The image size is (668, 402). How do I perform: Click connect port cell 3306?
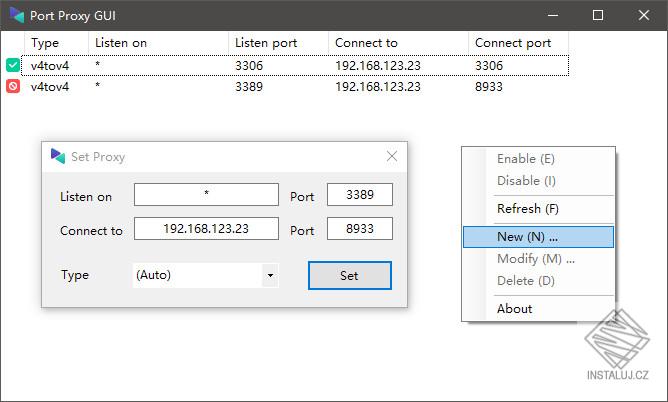tap(489, 66)
